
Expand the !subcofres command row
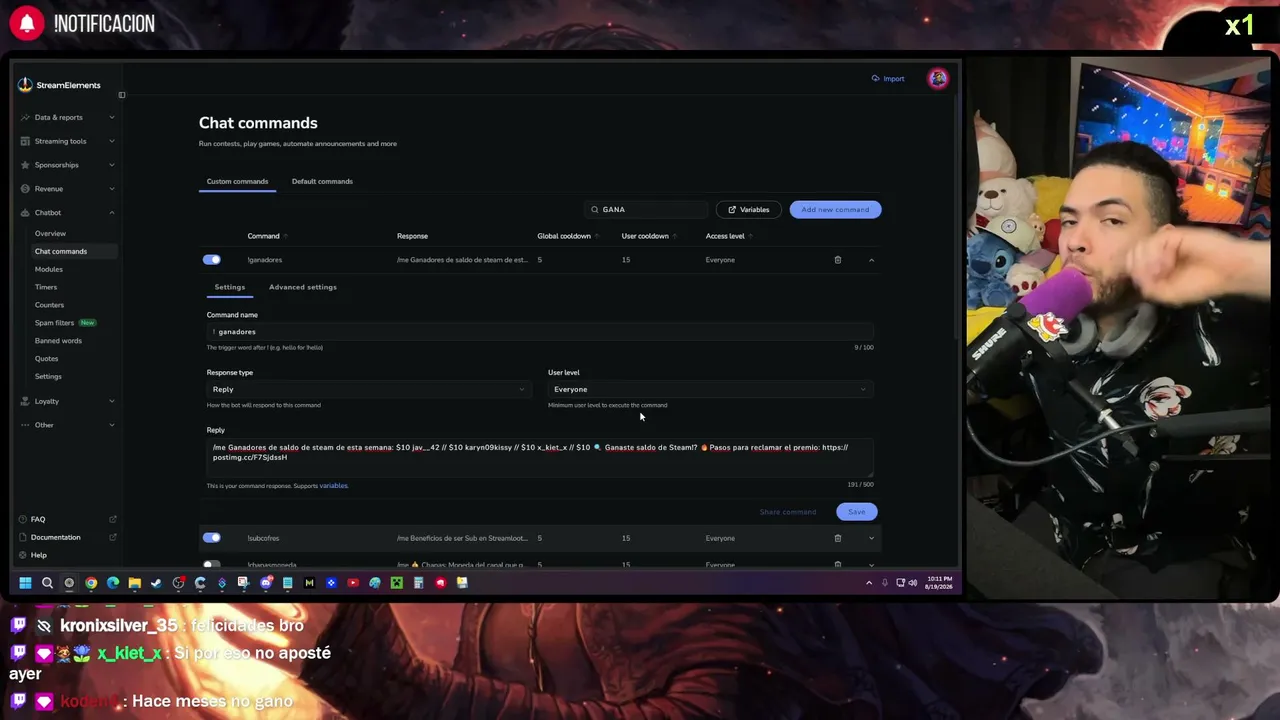pyautogui.click(x=871, y=538)
